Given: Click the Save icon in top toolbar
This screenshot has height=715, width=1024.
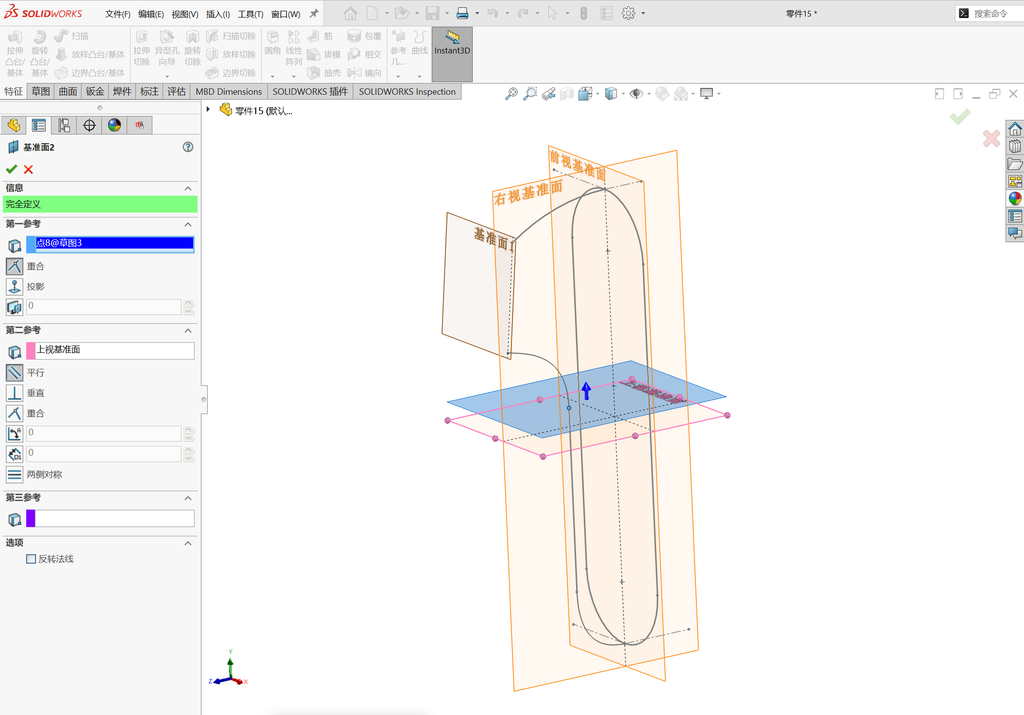Looking at the screenshot, I should pyautogui.click(x=432, y=13).
